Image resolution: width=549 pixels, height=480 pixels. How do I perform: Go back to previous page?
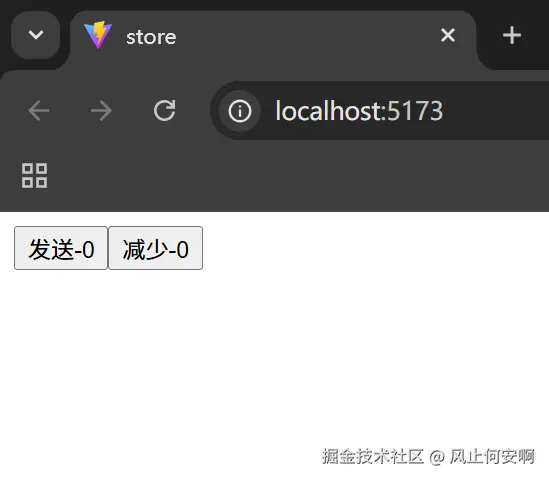coord(39,111)
